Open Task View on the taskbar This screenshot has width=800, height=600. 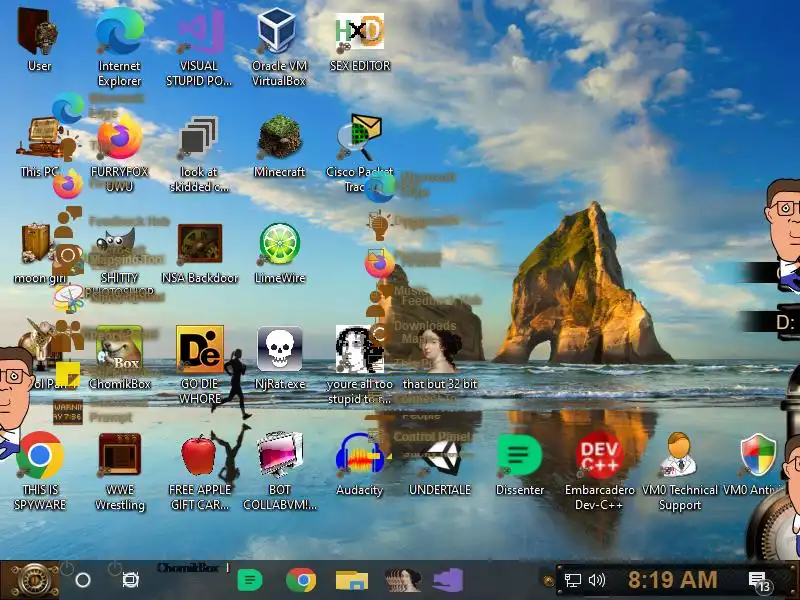click(131, 580)
